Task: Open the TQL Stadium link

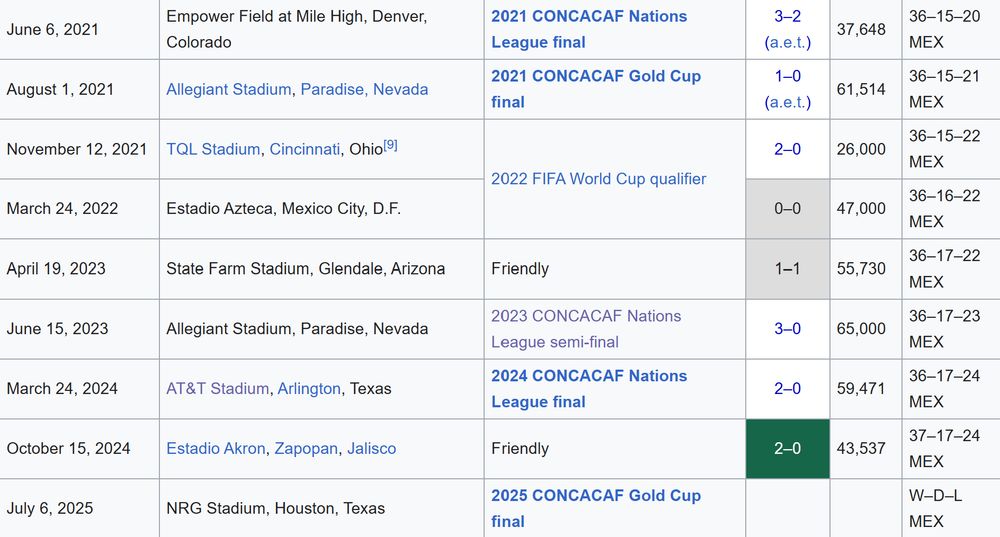Action: tap(213, 149)
